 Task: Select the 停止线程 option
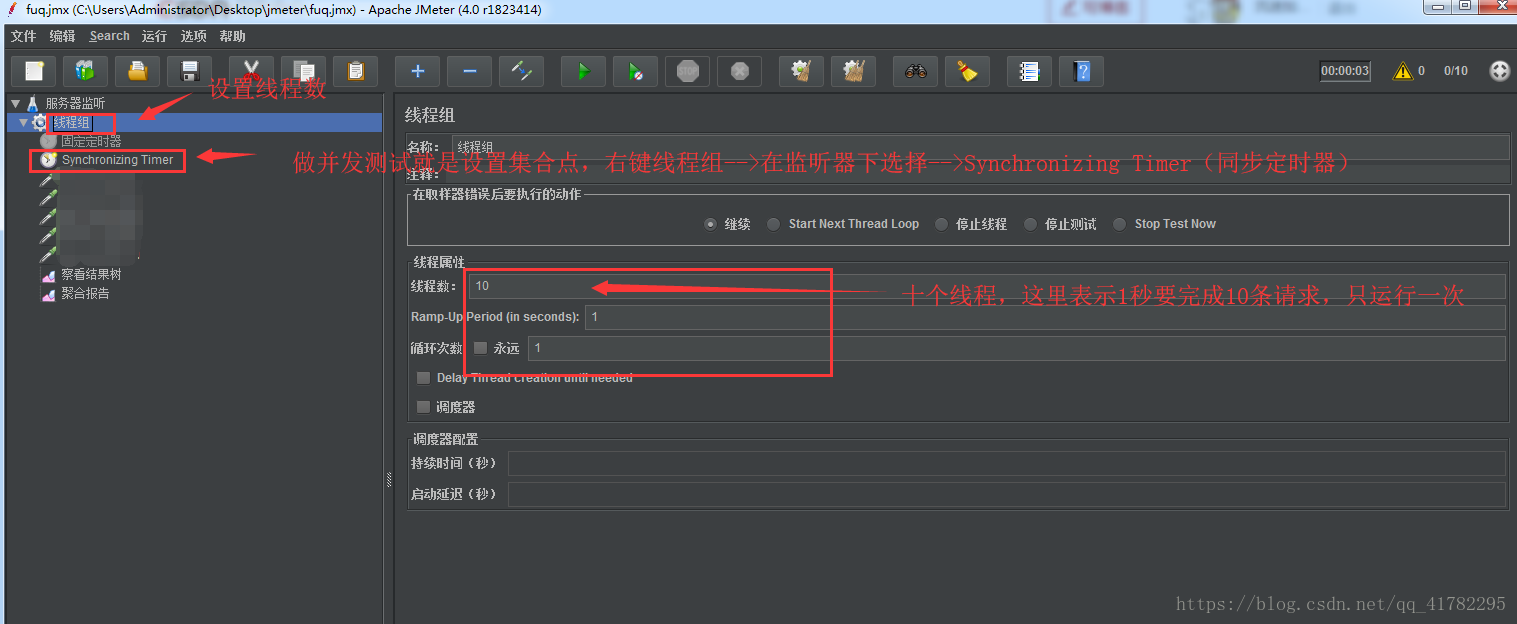941,224
